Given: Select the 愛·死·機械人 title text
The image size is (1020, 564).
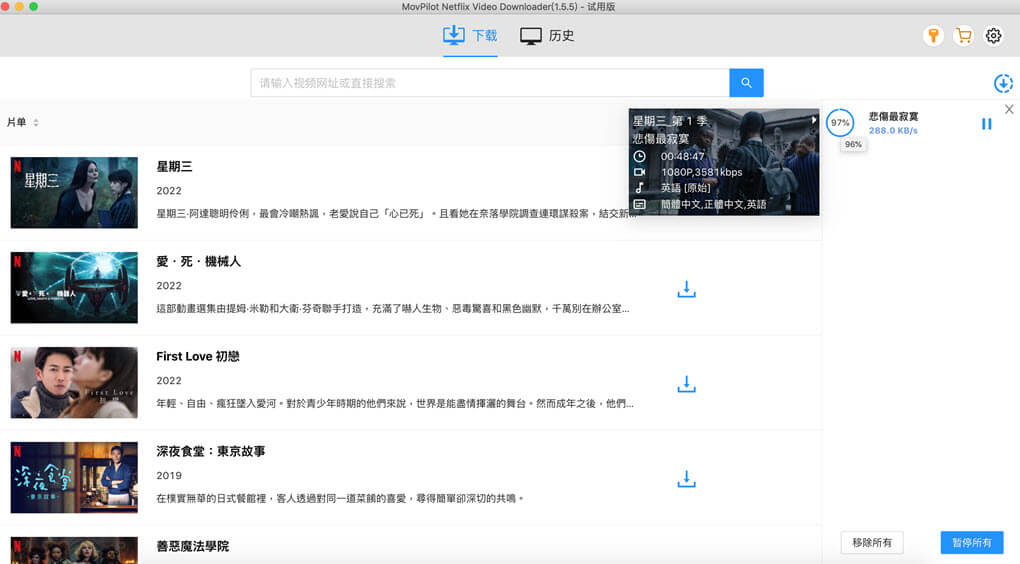Looking at the screenshot, I should pos(198,262).
